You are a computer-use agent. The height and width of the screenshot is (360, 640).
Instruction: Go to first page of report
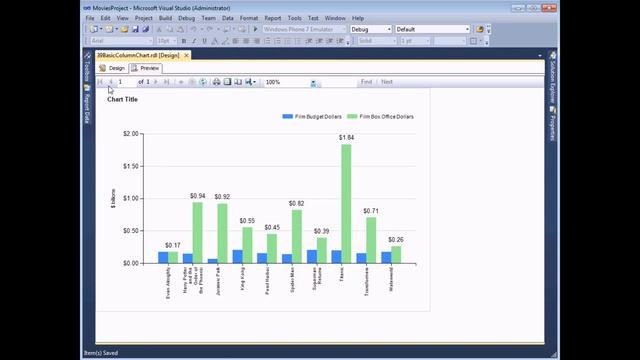(100, 82)
